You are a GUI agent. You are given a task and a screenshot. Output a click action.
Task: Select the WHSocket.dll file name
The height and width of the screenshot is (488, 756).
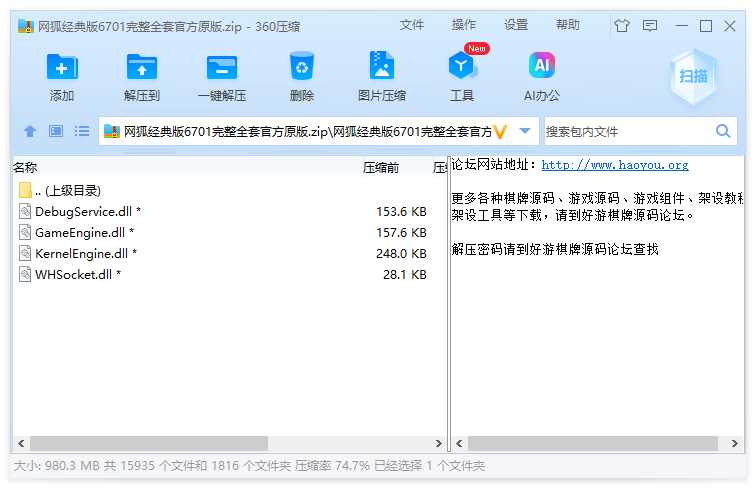[x=73, y=274]
